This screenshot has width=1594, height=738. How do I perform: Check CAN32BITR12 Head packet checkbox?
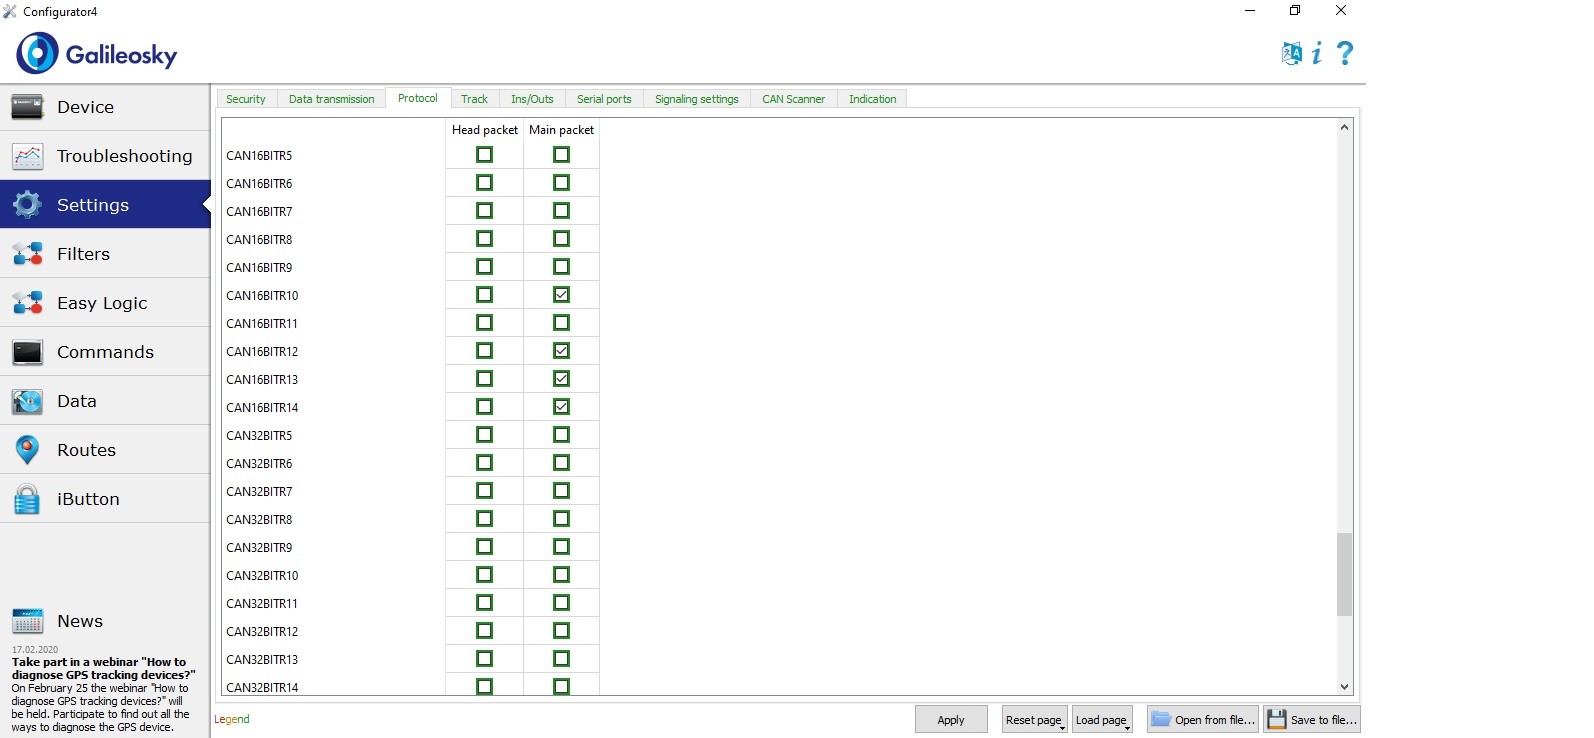(484, 631)
